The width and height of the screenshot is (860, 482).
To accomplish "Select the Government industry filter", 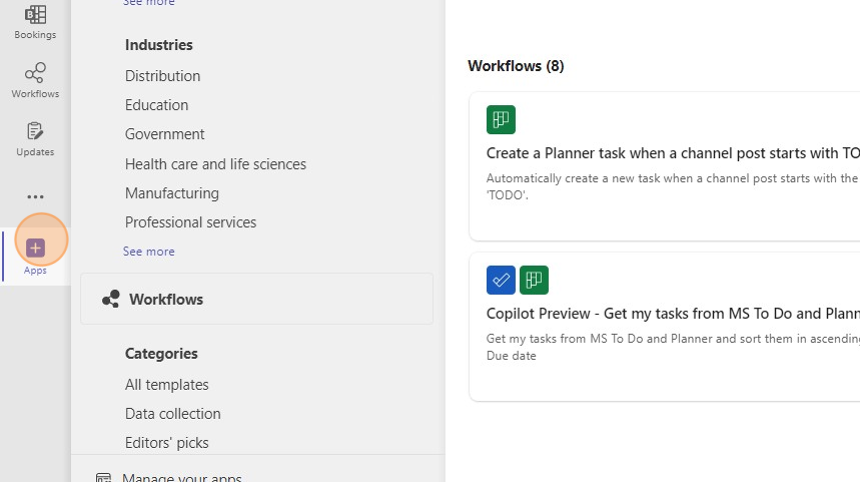I will 164,134.
